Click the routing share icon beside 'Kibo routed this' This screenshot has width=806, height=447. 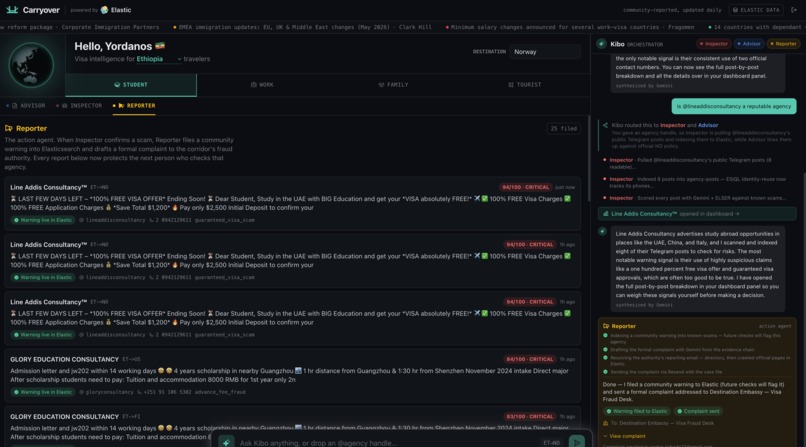point(605,125)
